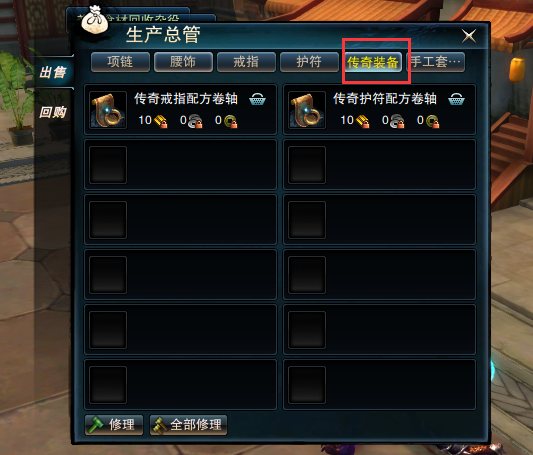Click gold ingot price icon of ring scroll
This screenshot has width=533, height=455.
click(x=160, y=121)
